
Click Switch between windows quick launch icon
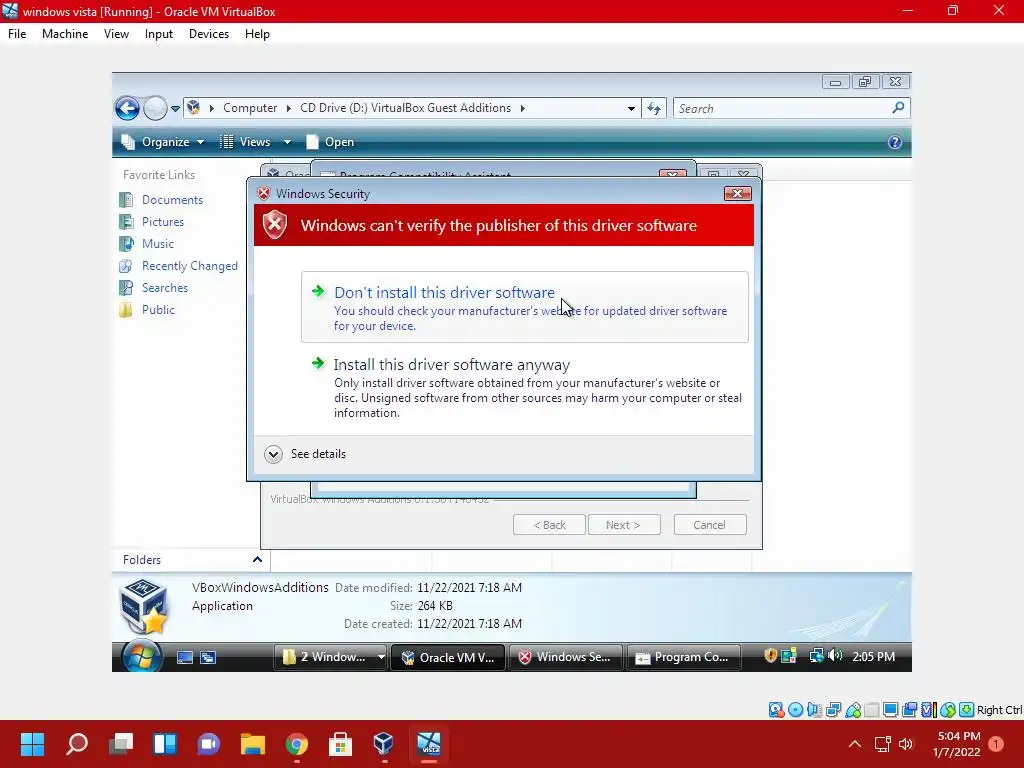click(x=208, y=658)
